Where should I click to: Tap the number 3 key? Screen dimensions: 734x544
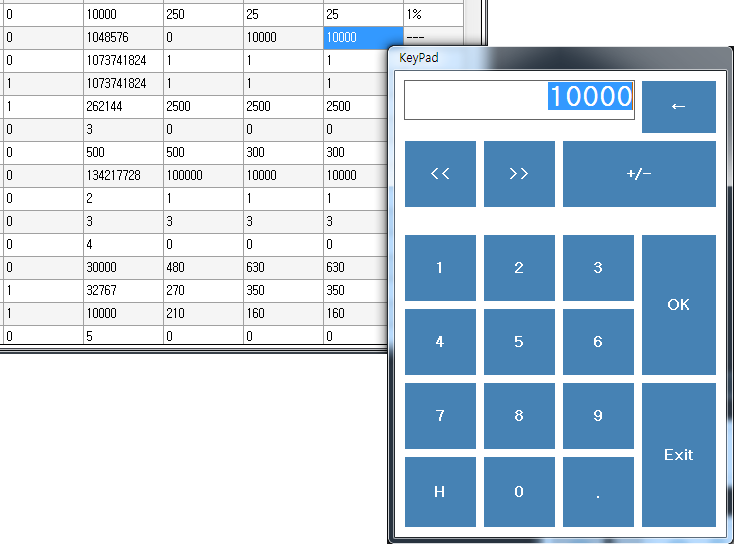tap(598, 268)
